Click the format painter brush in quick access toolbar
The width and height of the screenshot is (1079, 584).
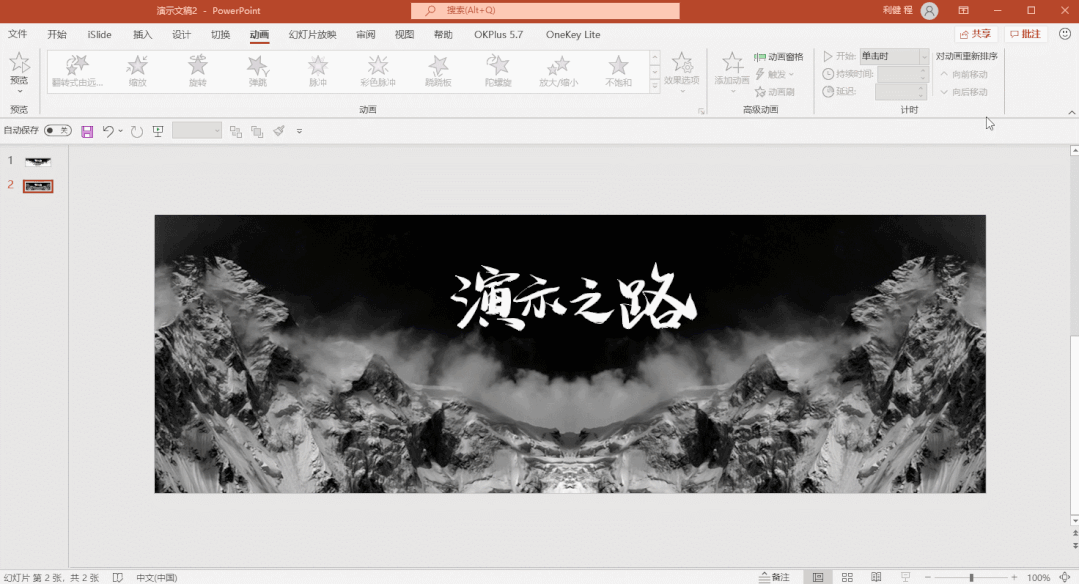279,131
